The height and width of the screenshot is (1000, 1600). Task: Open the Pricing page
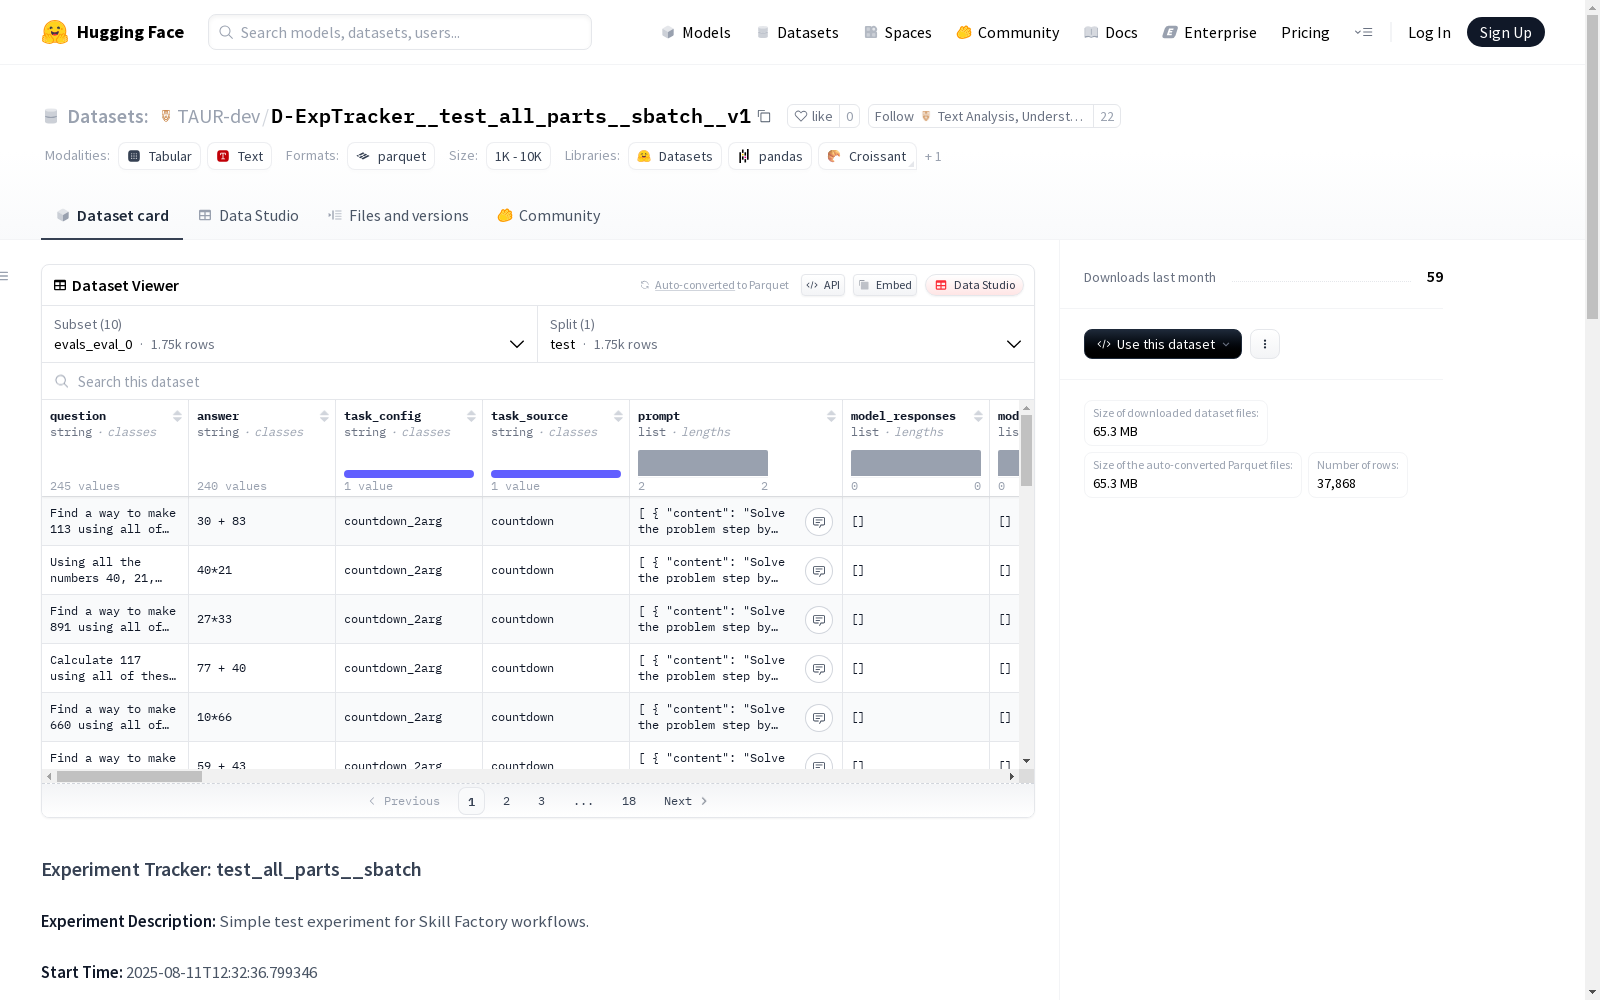pos(1305,32)
